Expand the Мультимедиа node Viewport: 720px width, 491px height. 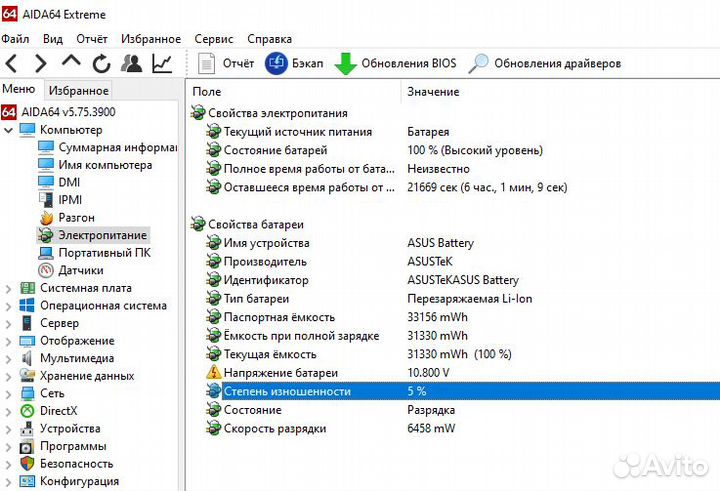(8, 359)
